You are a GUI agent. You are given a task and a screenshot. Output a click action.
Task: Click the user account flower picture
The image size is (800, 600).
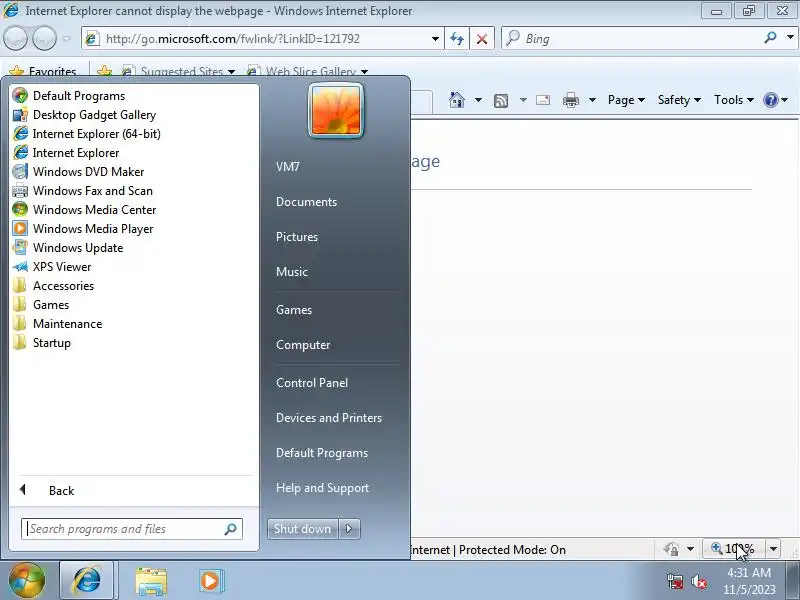[x=336, y=110]
